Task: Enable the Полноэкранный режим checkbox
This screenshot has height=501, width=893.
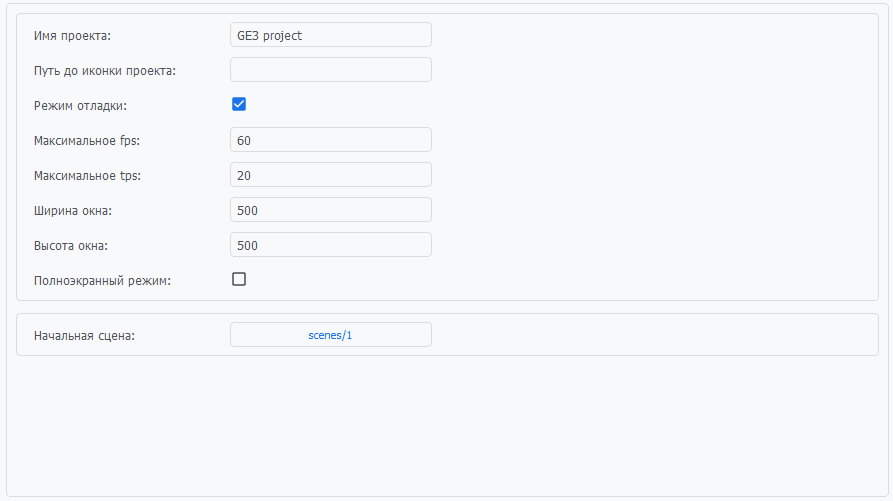Action: point(239,279)
